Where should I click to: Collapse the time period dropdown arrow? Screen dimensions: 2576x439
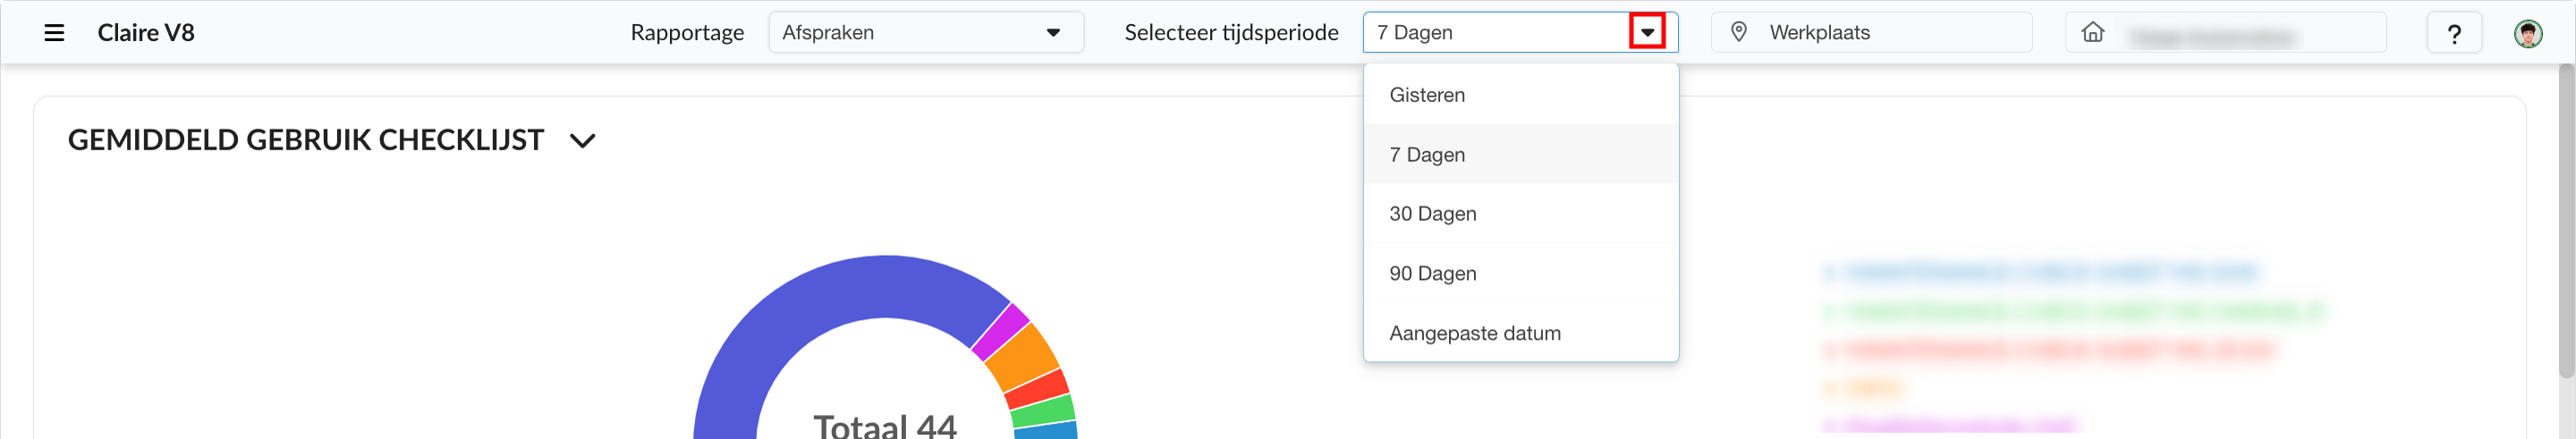[1646, 32]
